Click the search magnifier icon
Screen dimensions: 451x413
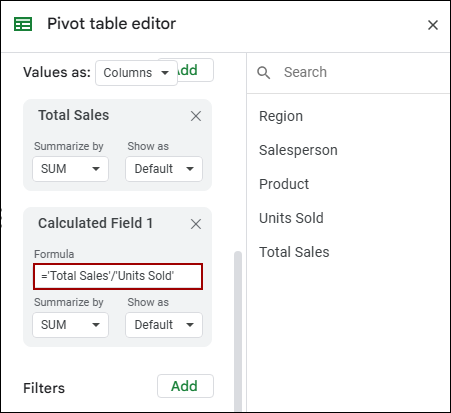click(x=263, y=72)
